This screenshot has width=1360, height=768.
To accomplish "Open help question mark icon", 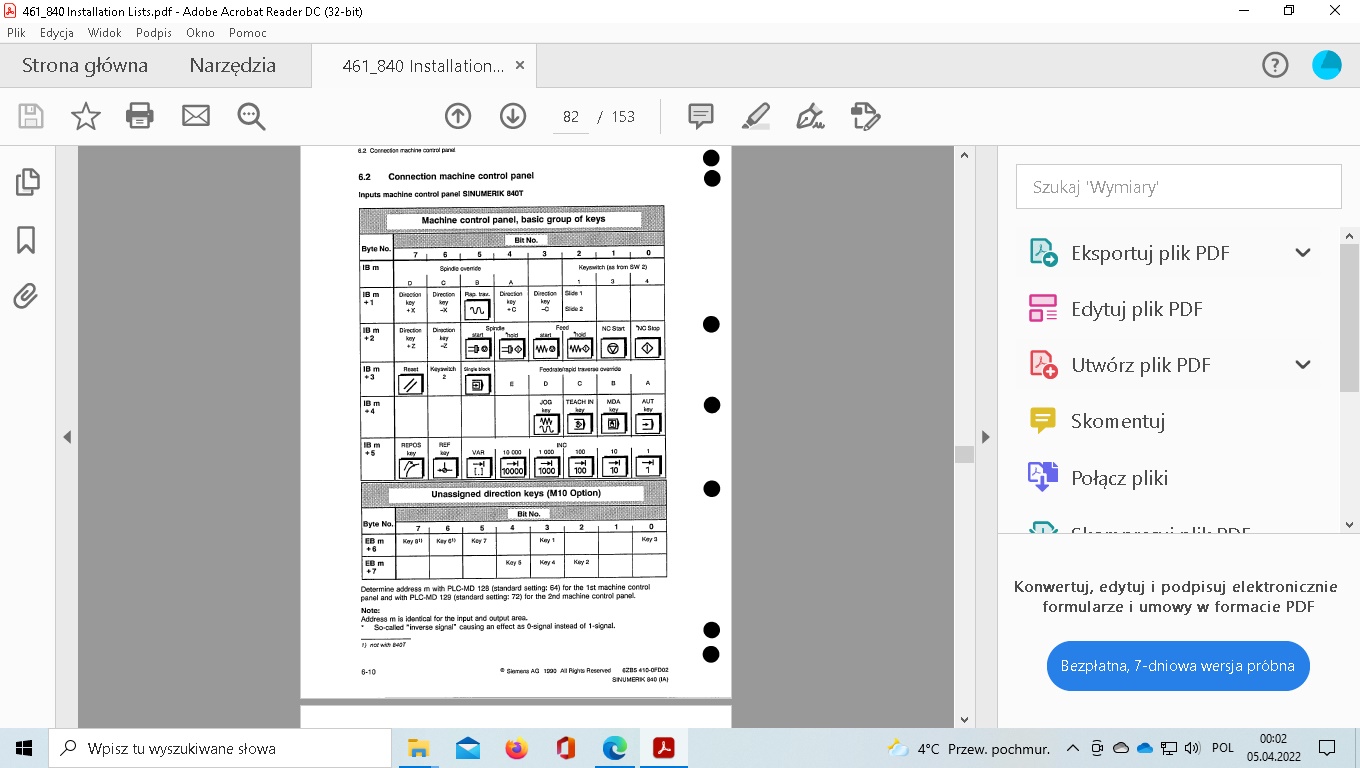I will coord(1275,65).
